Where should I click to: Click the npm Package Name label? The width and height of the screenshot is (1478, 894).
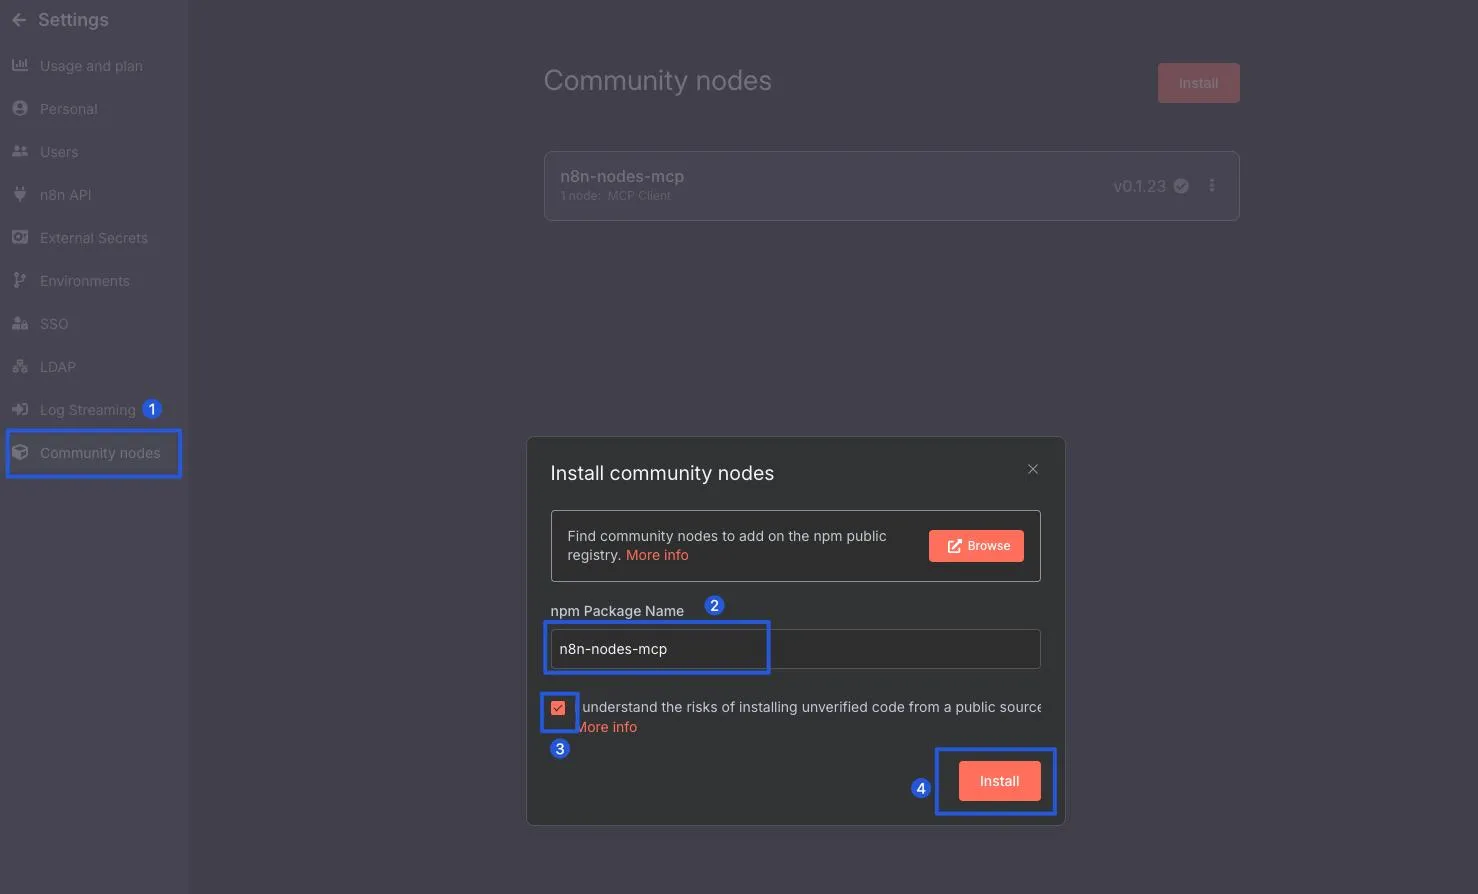pyautogui.click(x=617, y=611)
